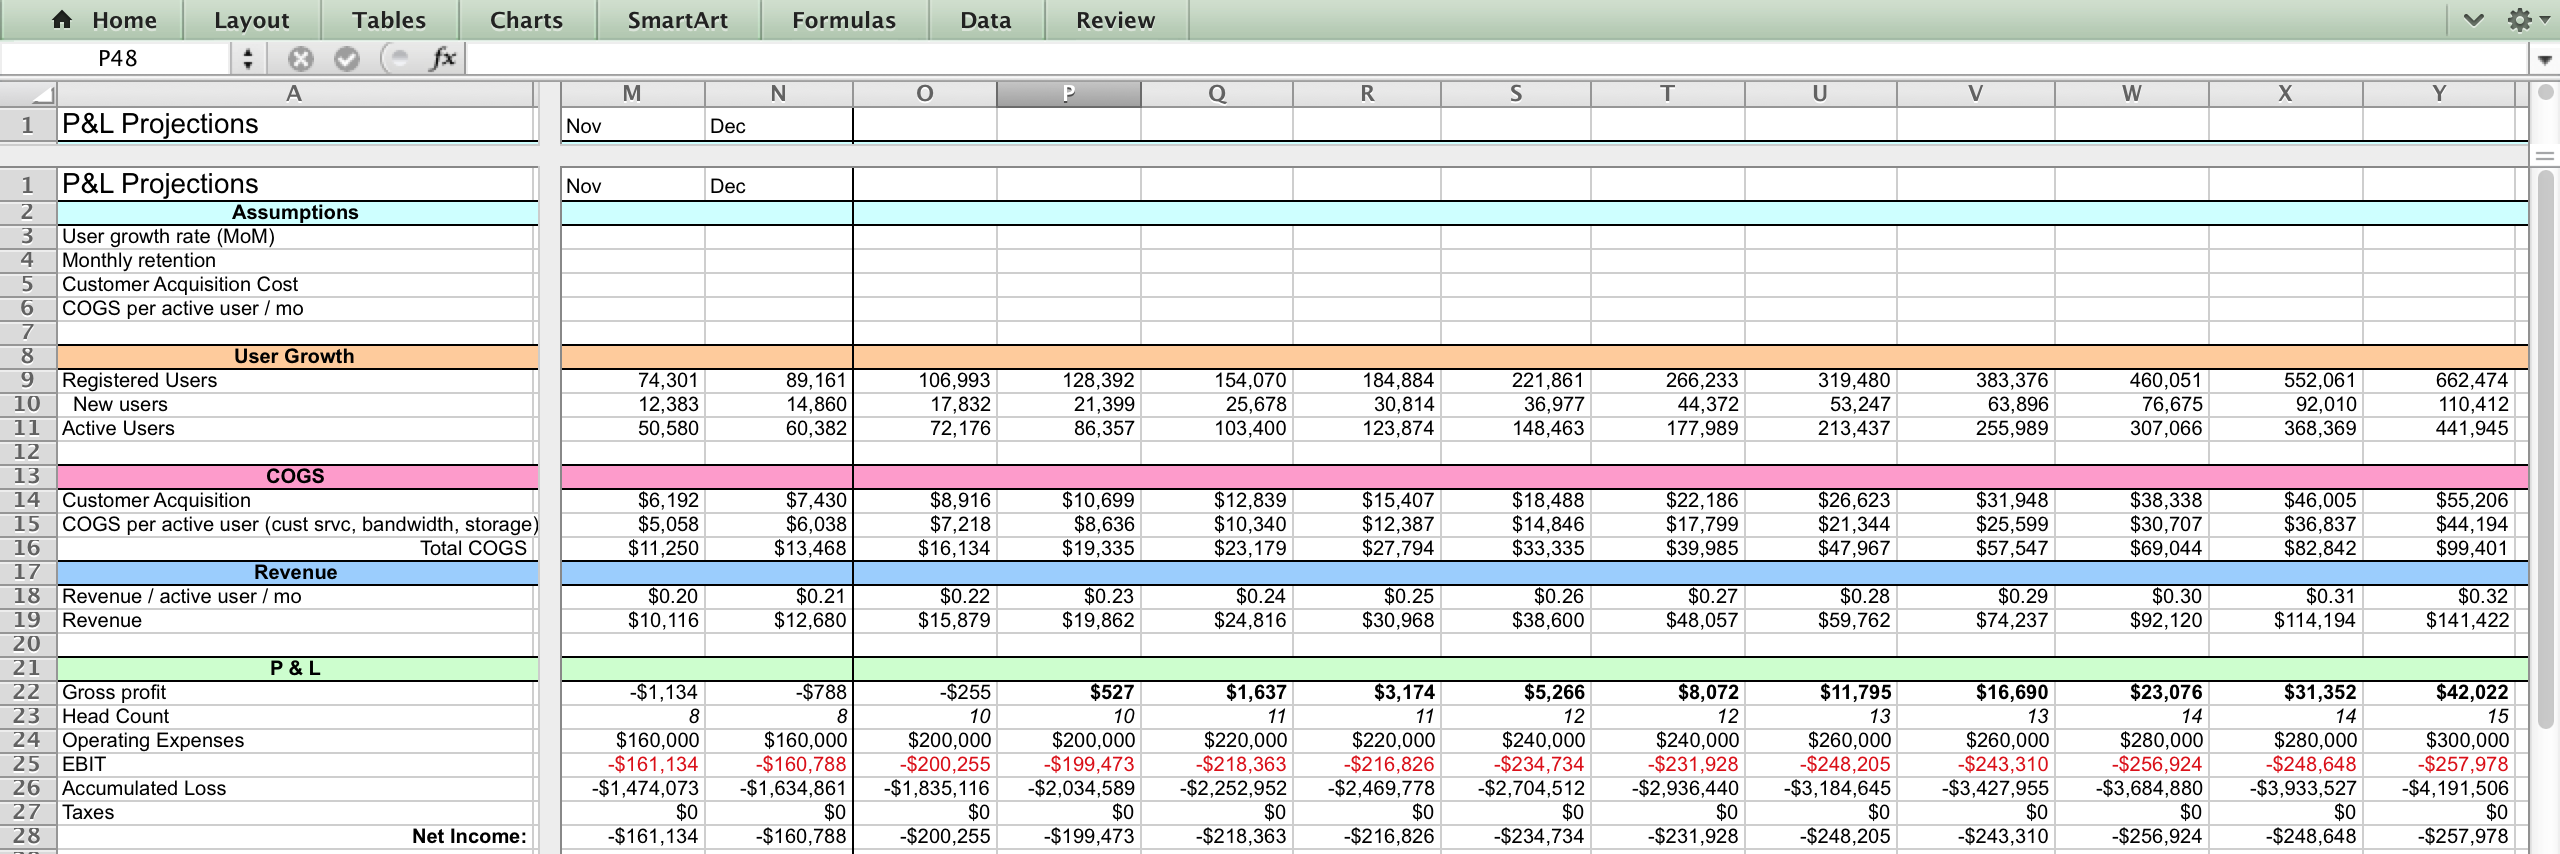2560x854 pixels.
Task: Click the P48 name box field
Action: (118, 59)
